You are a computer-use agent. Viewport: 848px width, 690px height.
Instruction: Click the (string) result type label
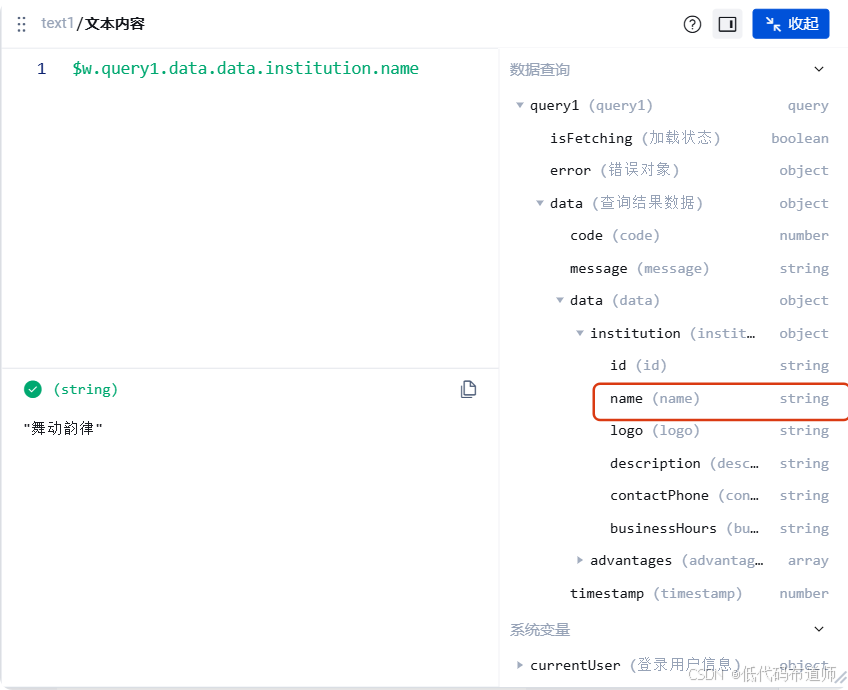85,389
